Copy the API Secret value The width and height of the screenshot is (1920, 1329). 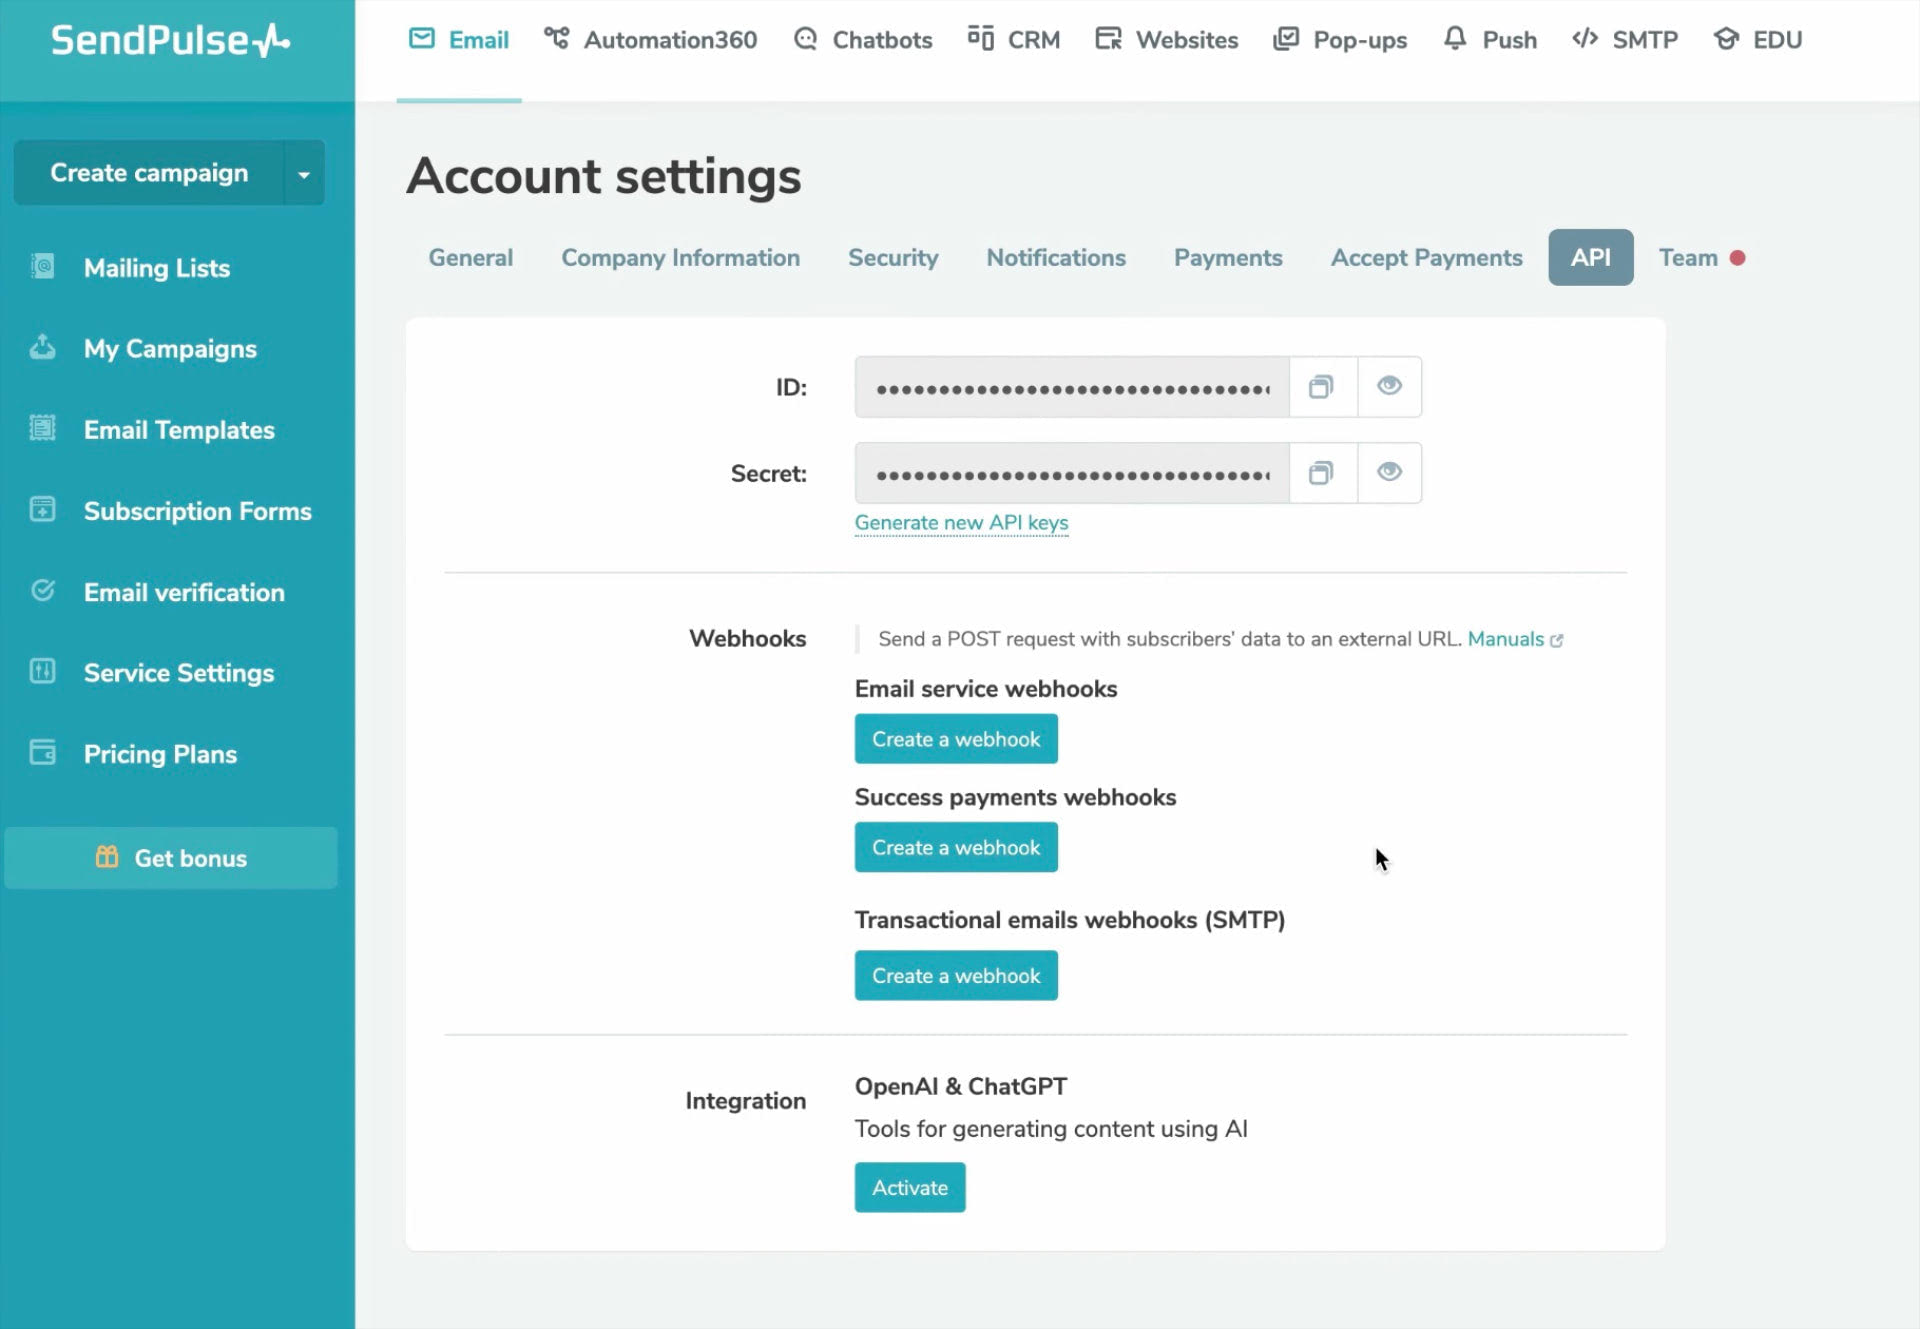[1322, 473]
